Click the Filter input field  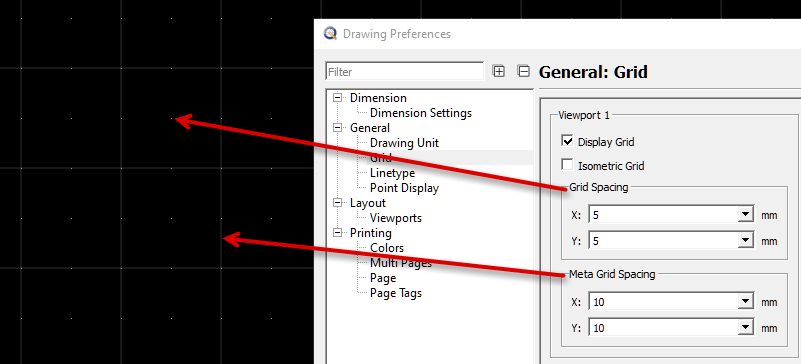(405, 72)
